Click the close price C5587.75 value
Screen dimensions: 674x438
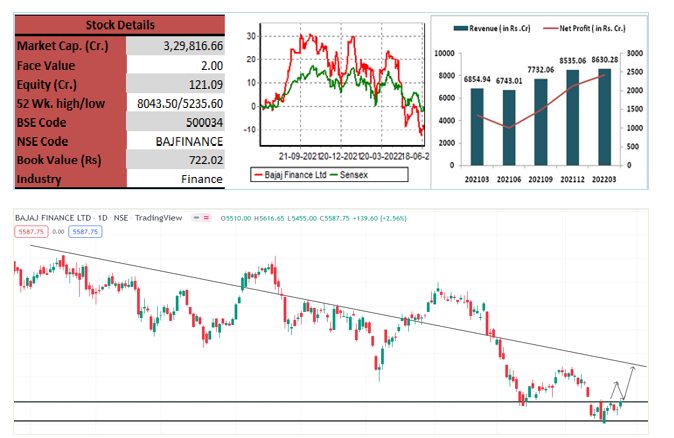335,218
